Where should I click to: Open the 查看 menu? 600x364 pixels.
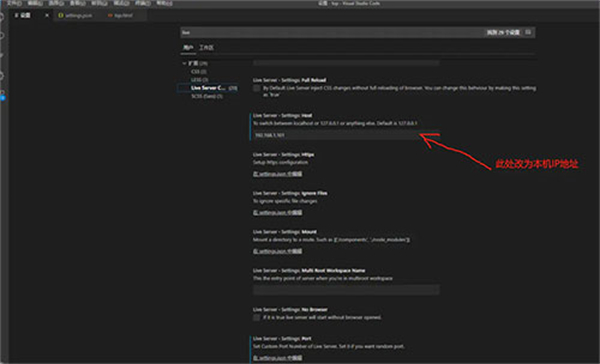(78, 3)
